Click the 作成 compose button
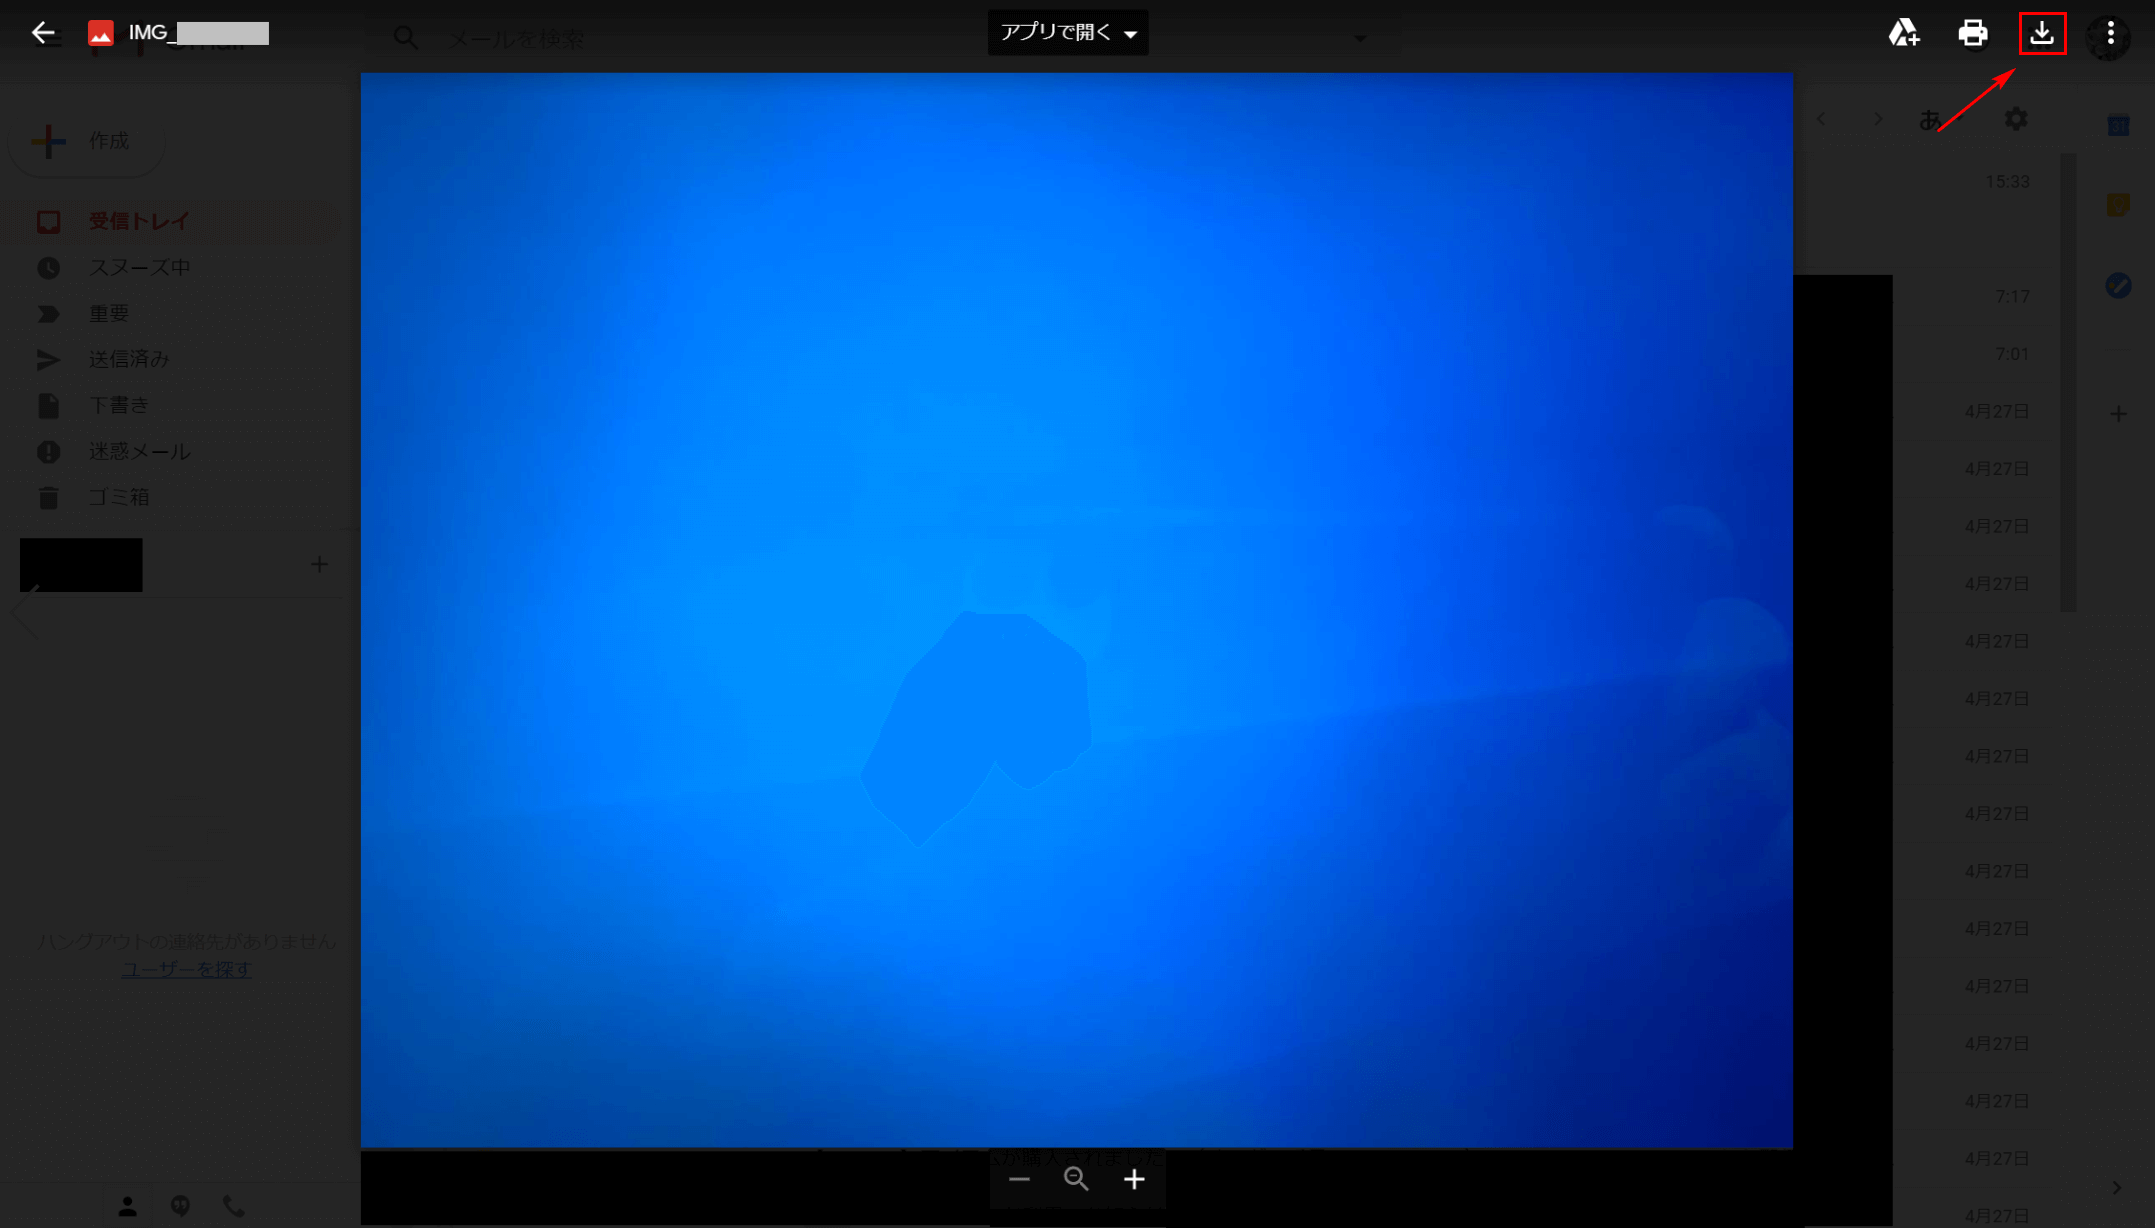Viewport: 2155px width, 1228px height. (86, 141)
